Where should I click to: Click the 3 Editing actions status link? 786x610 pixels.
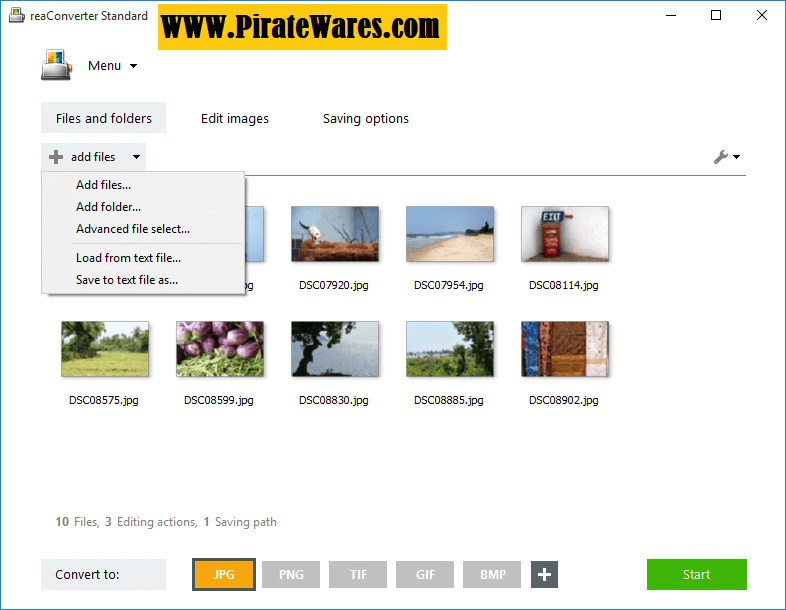point(151,522)
